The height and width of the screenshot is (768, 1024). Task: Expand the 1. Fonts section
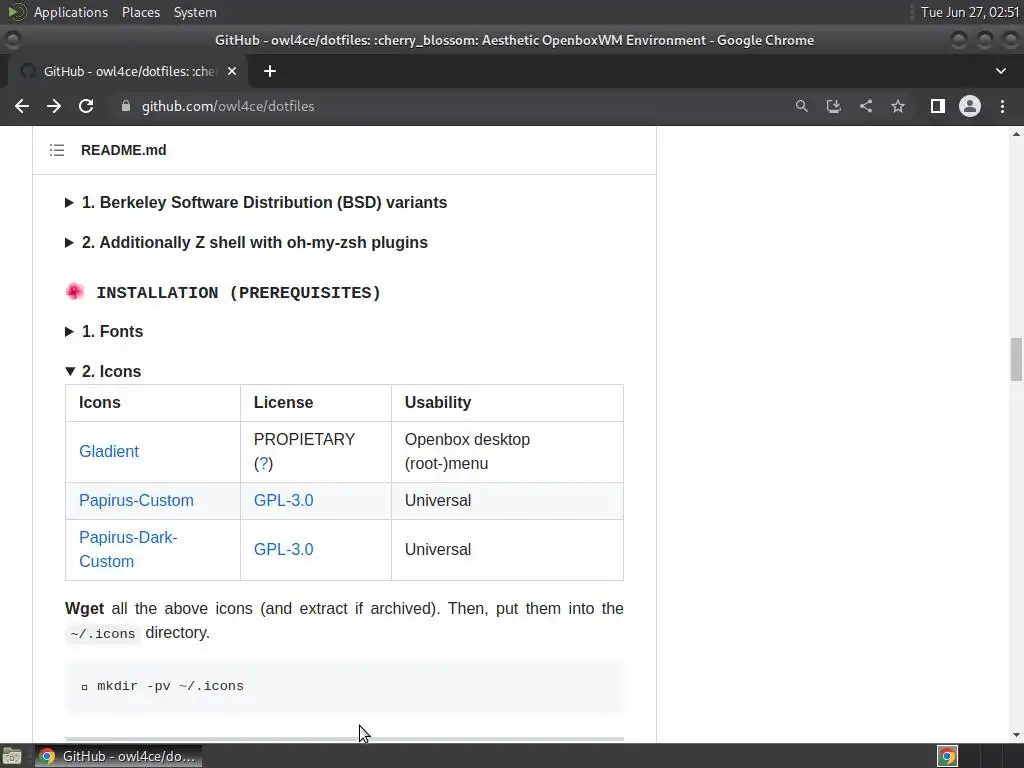tap(104, 332)
